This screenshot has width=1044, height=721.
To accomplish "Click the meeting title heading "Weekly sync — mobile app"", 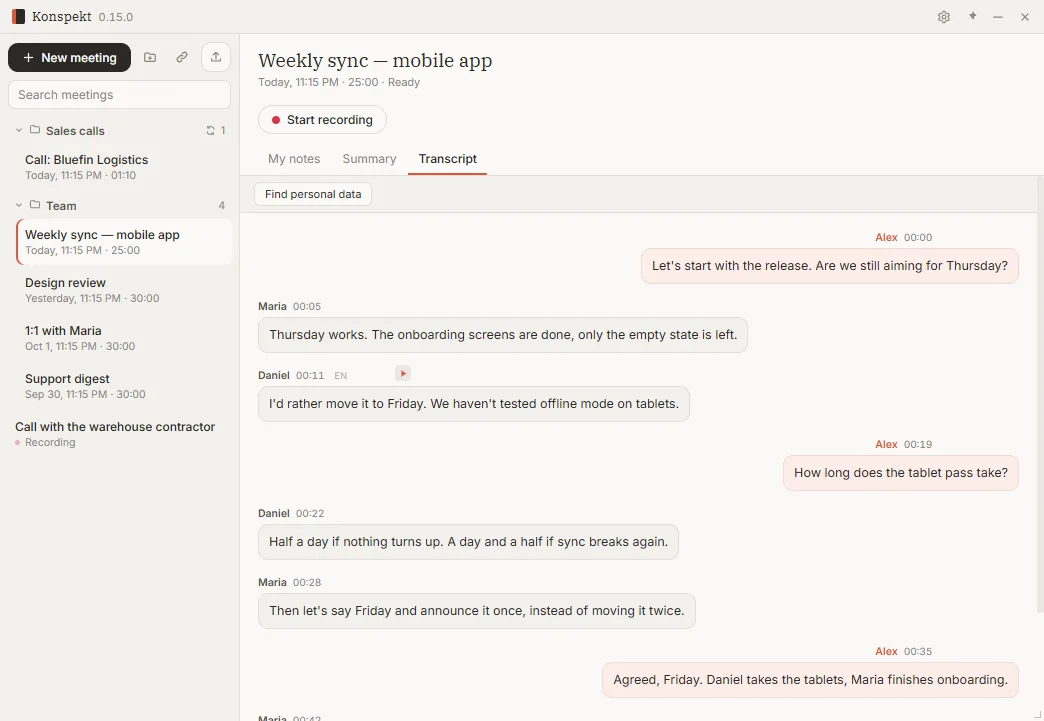I will (x=375, y=61).
